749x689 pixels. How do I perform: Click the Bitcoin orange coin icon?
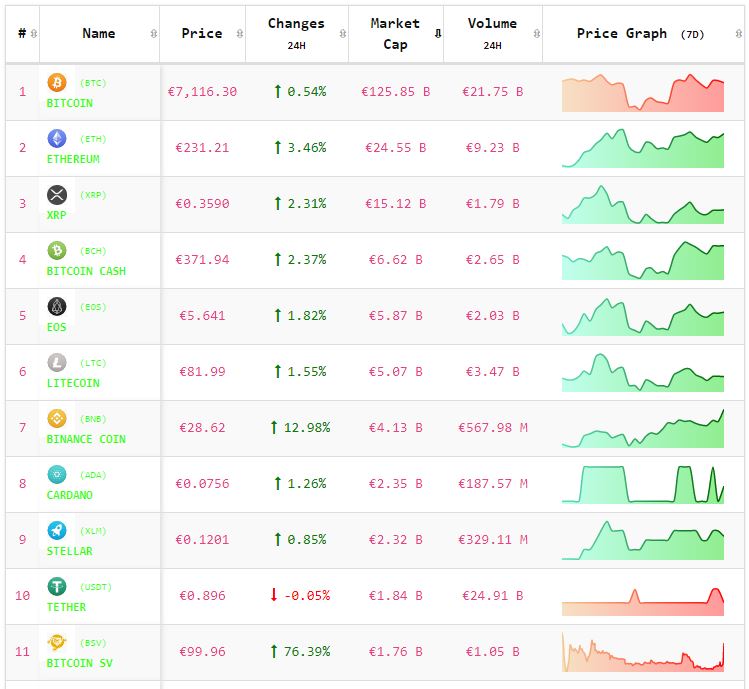57,83
